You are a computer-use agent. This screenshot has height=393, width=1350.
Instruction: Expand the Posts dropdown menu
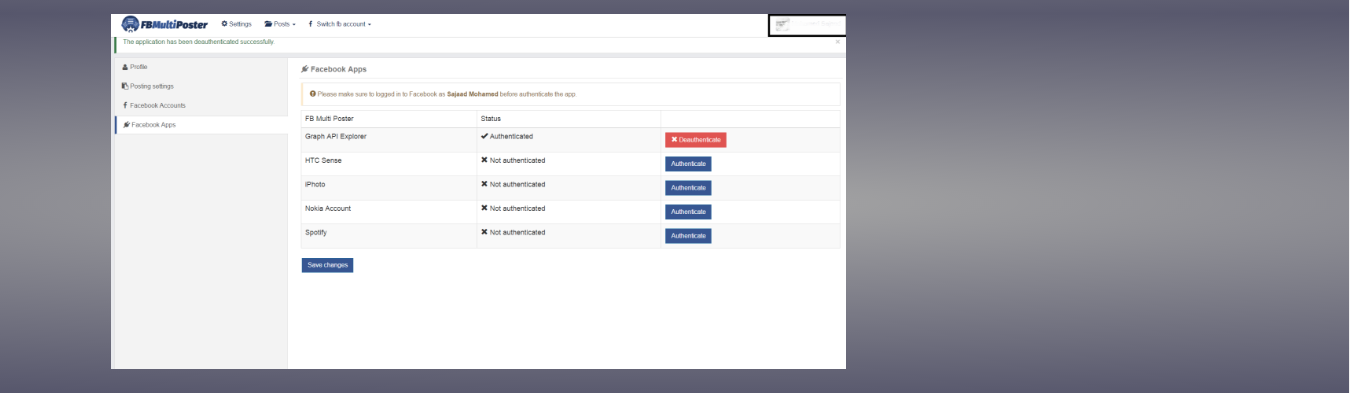point(280,24)
